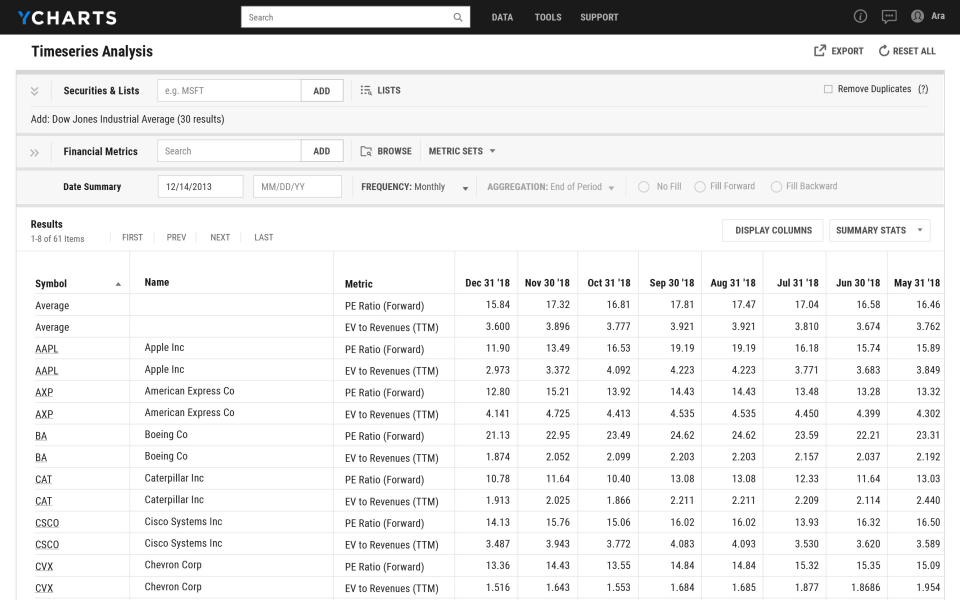Click the DISPLAY COLUMNS button
960x600 pixels.
pos(772,230)
